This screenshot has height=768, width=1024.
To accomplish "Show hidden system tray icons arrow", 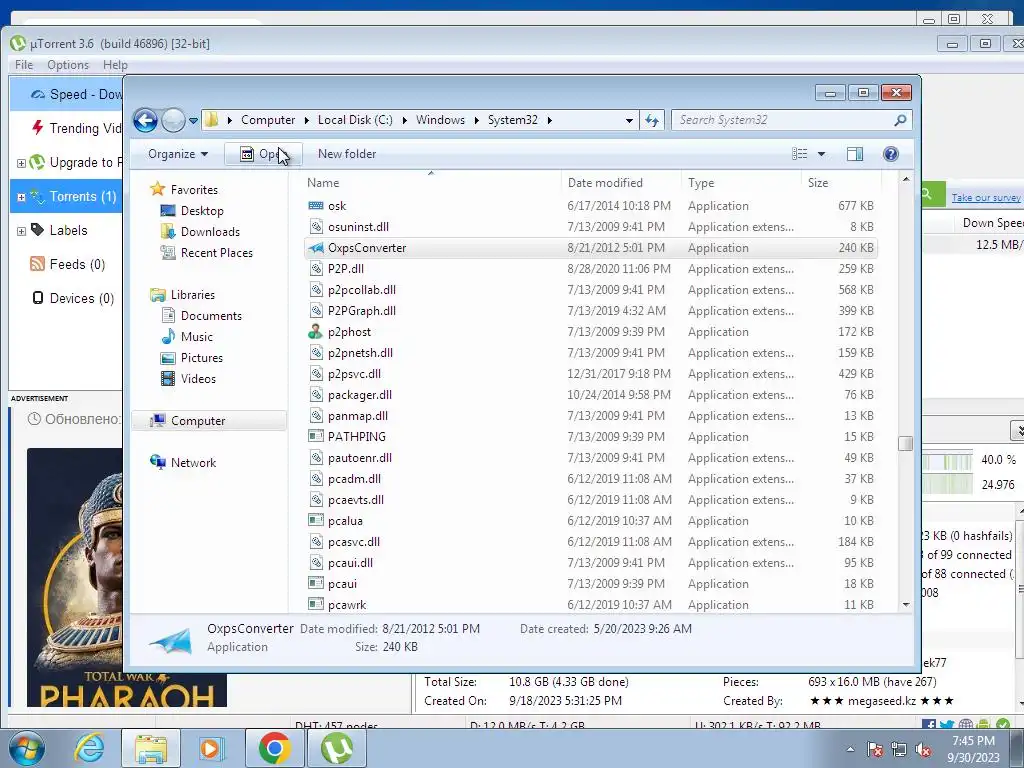I will tap(850, 749).
